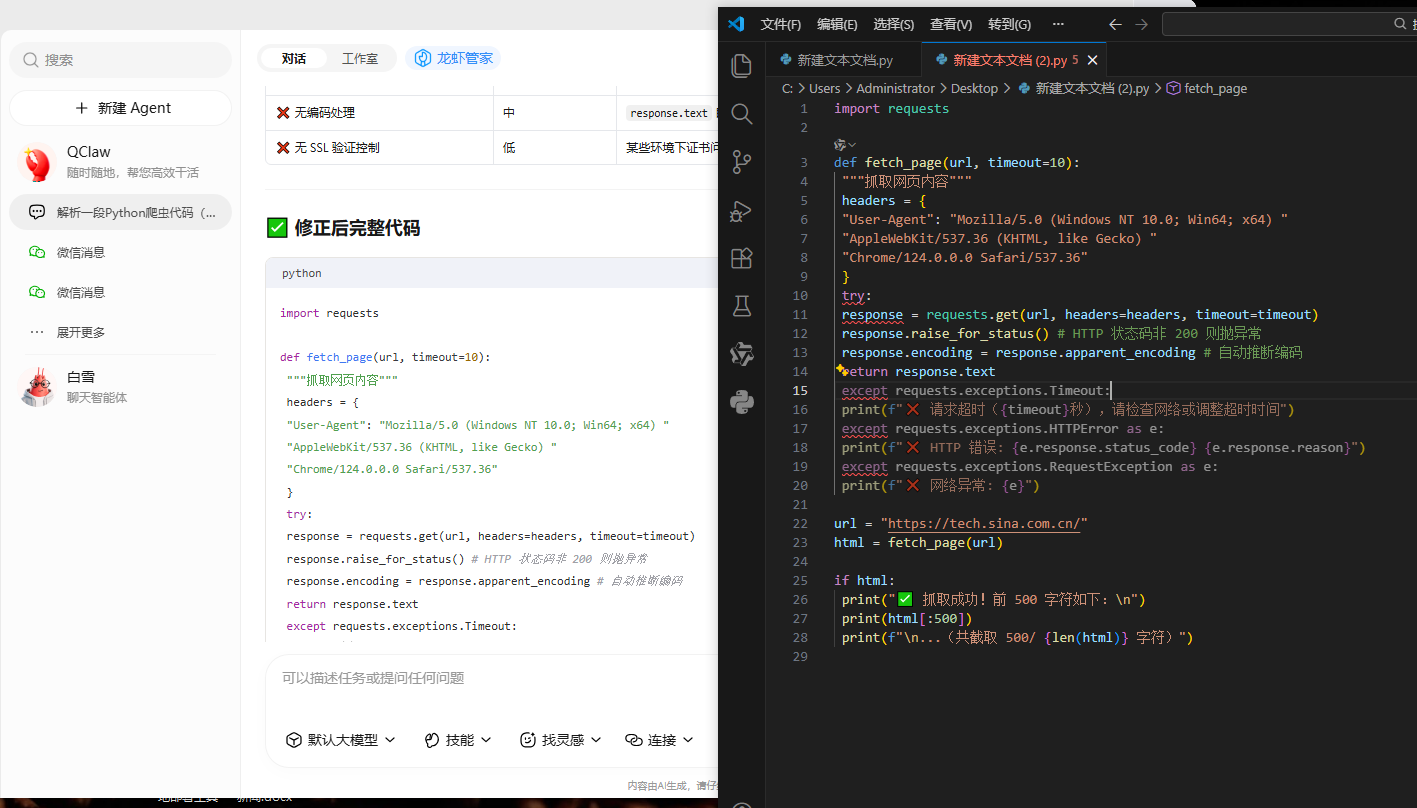Open the 选择(S) menu
This screenshot has width=1417, height=808.
(893, 24)
